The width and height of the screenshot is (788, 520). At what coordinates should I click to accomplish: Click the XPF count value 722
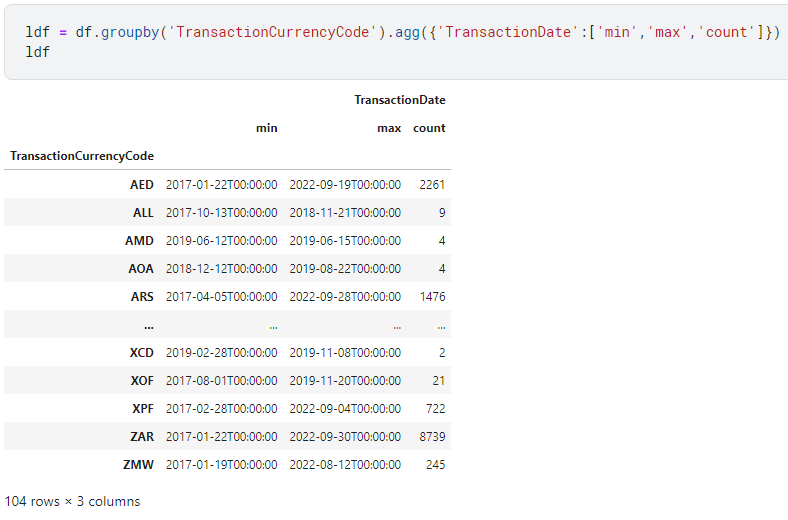coord(436,409)
